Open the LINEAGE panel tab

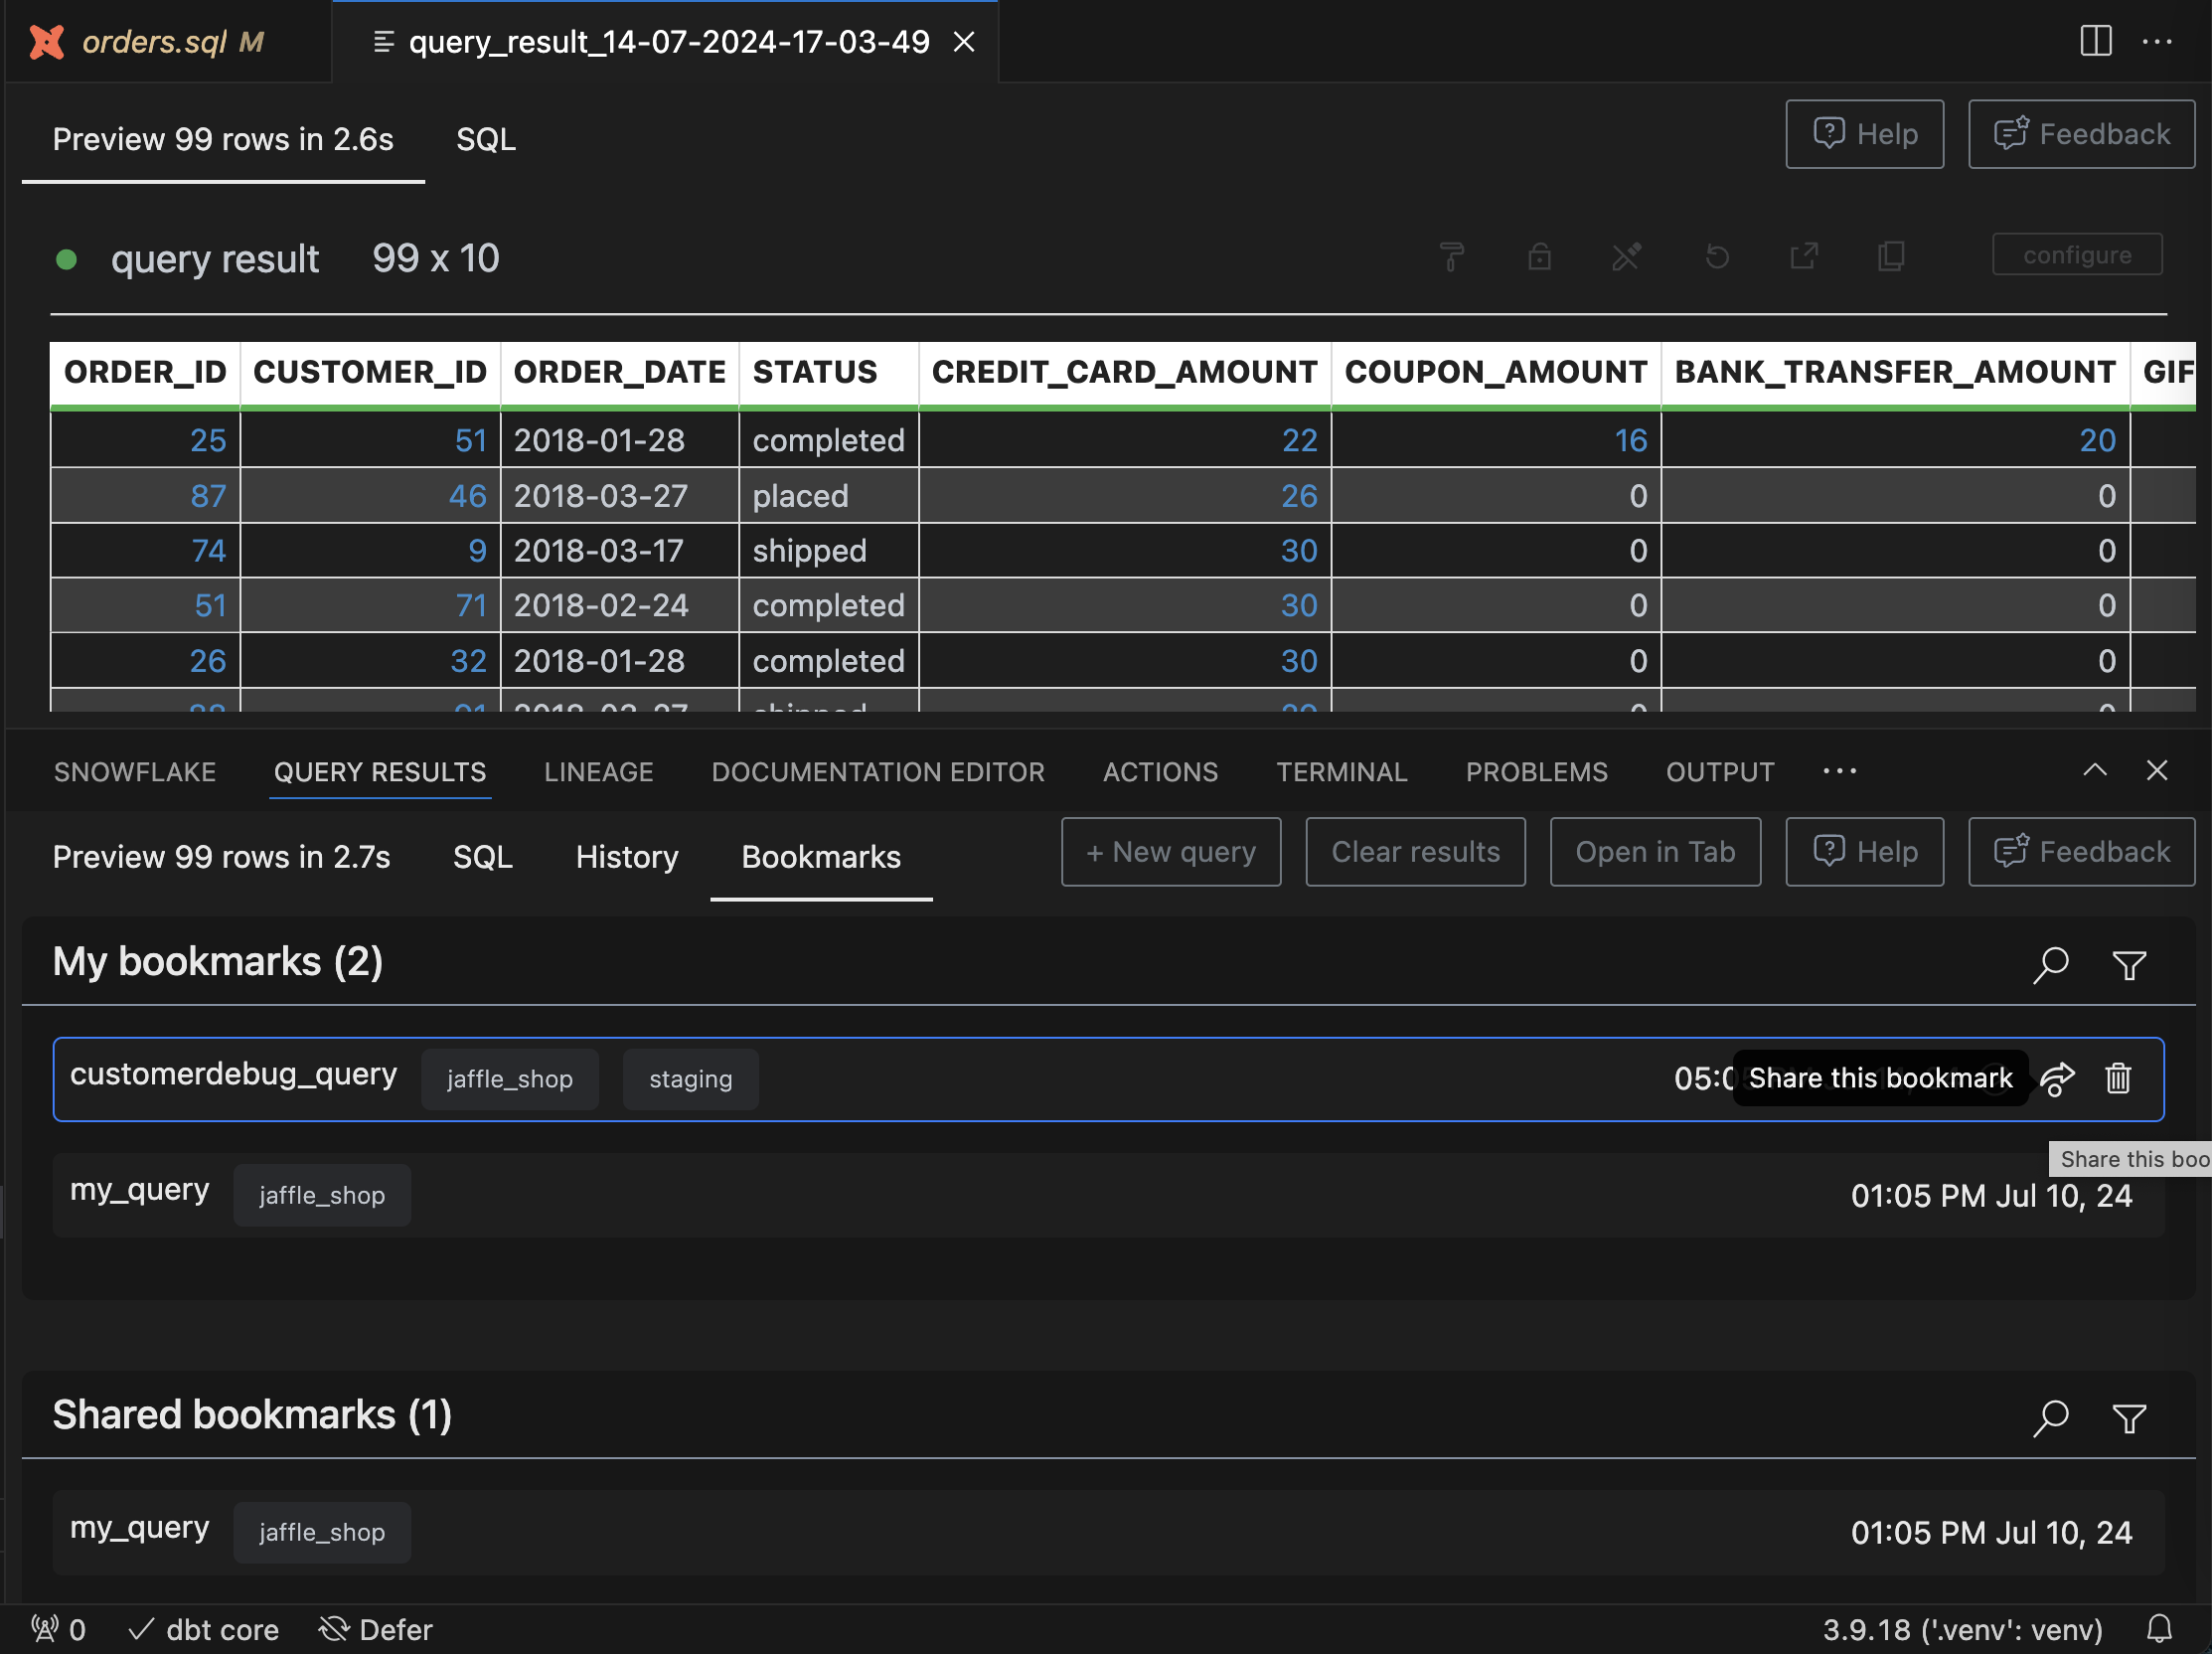coord(599,771)
